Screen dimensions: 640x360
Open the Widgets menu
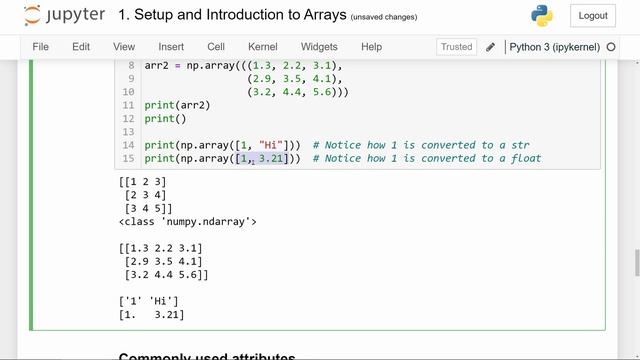coord(319,47)
